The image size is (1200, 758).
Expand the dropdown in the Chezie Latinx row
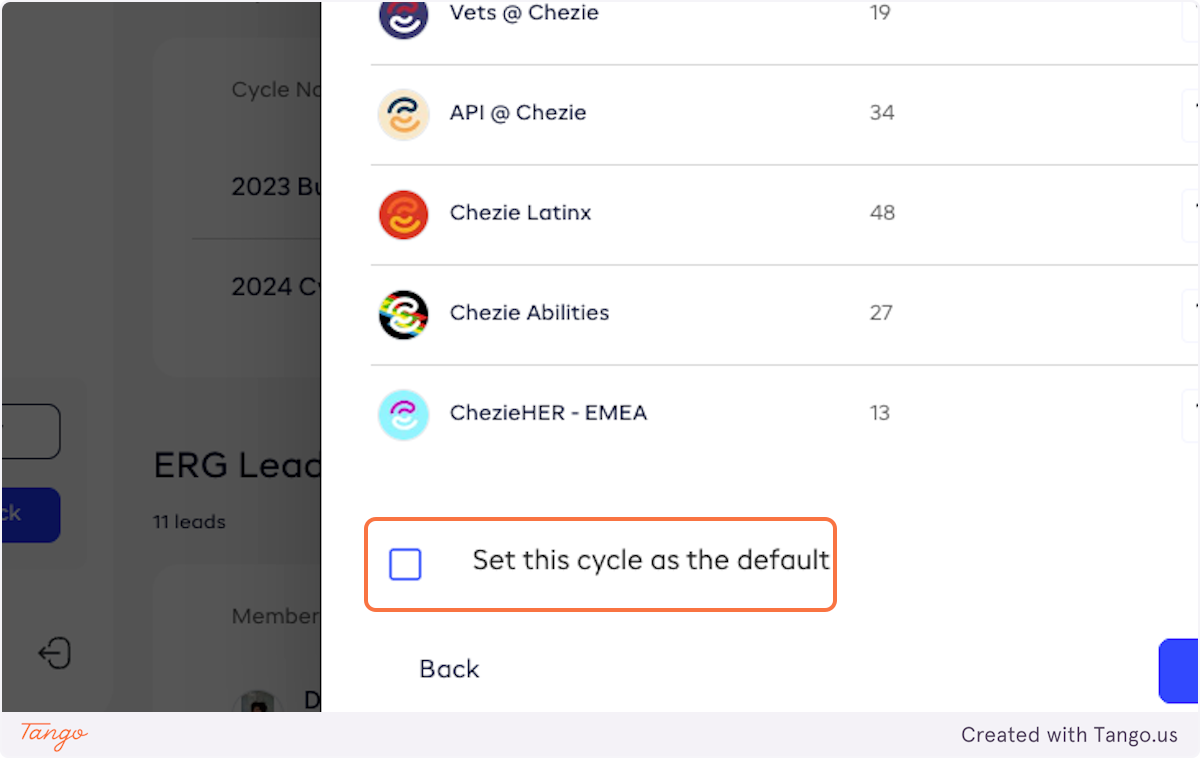pos(1190,211)
